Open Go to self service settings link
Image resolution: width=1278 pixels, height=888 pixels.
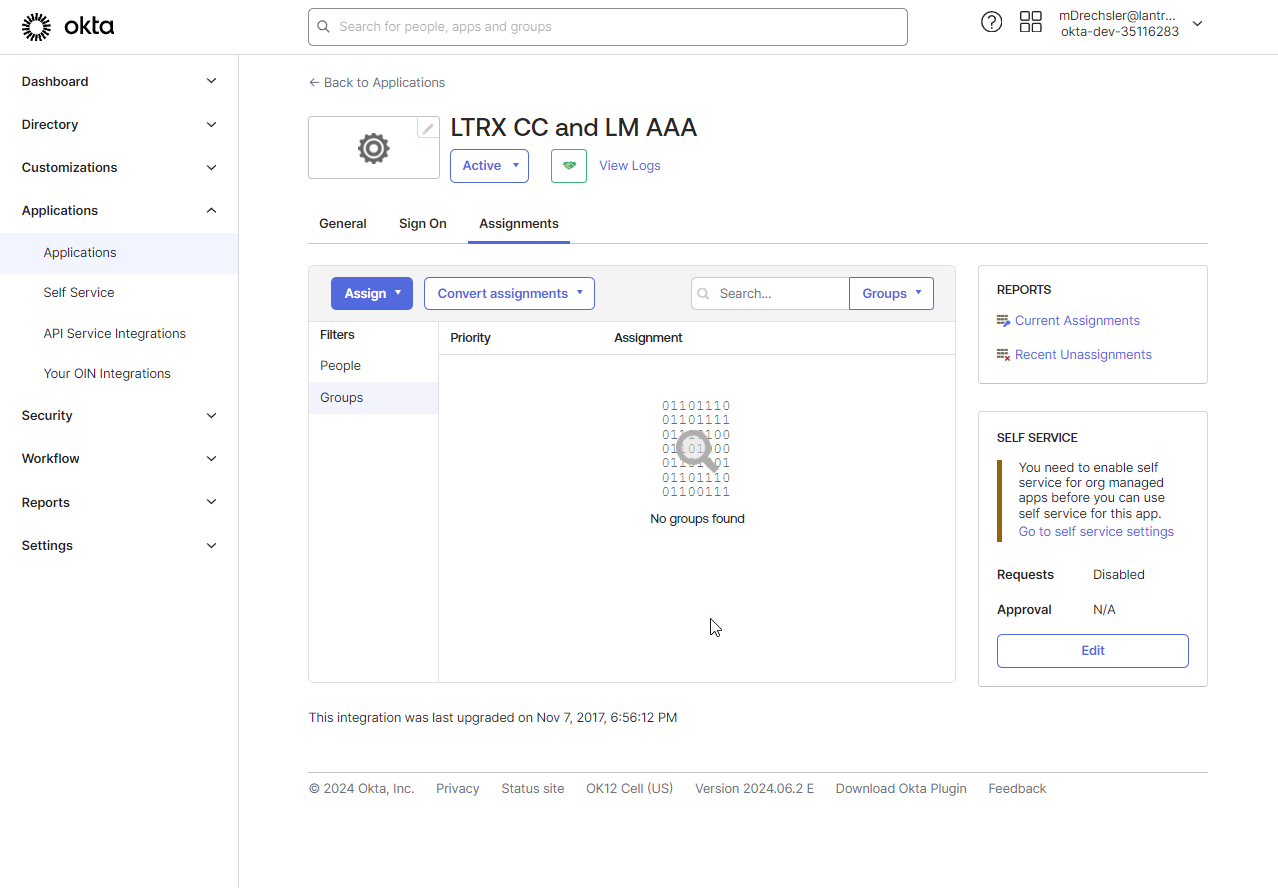click(x=1096, y=532)
